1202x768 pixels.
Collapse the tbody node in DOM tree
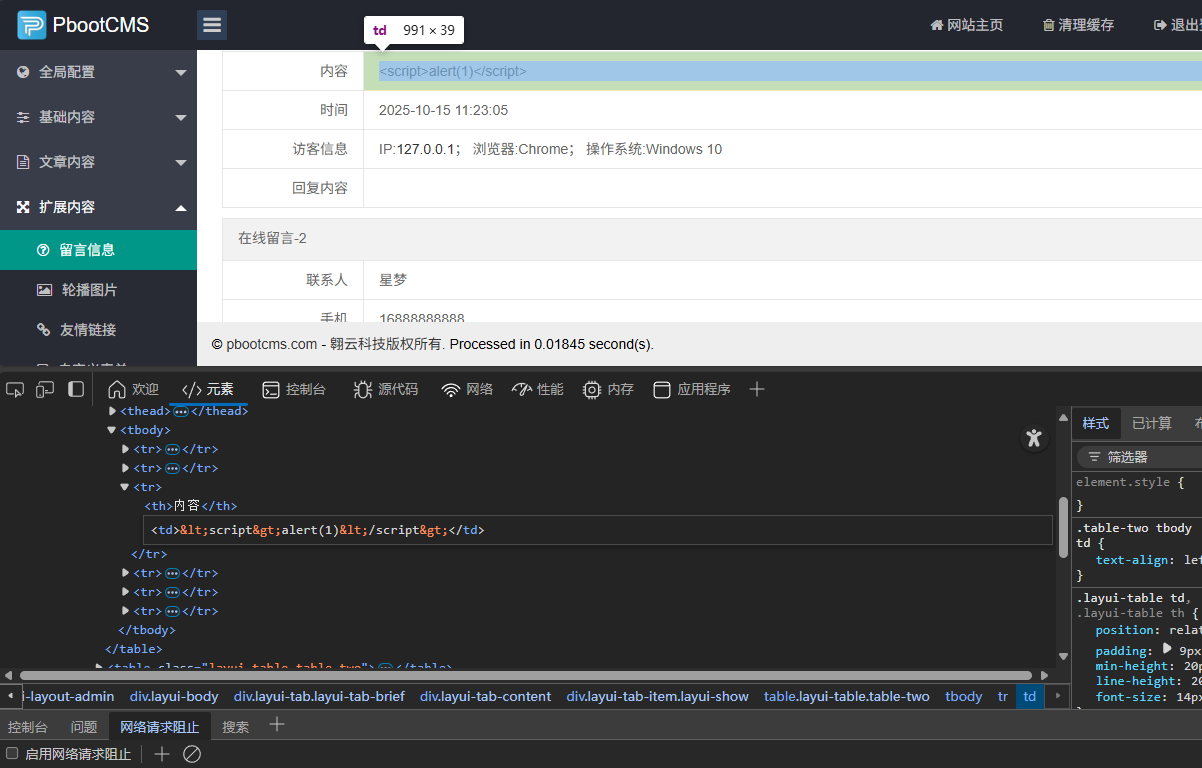(x=113, y=430)
